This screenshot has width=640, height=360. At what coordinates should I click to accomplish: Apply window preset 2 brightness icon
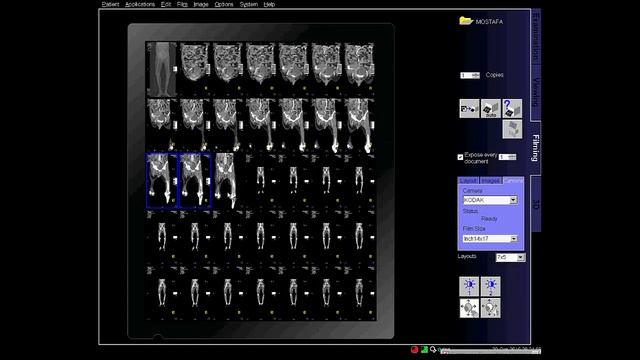[x=491, y=286]
